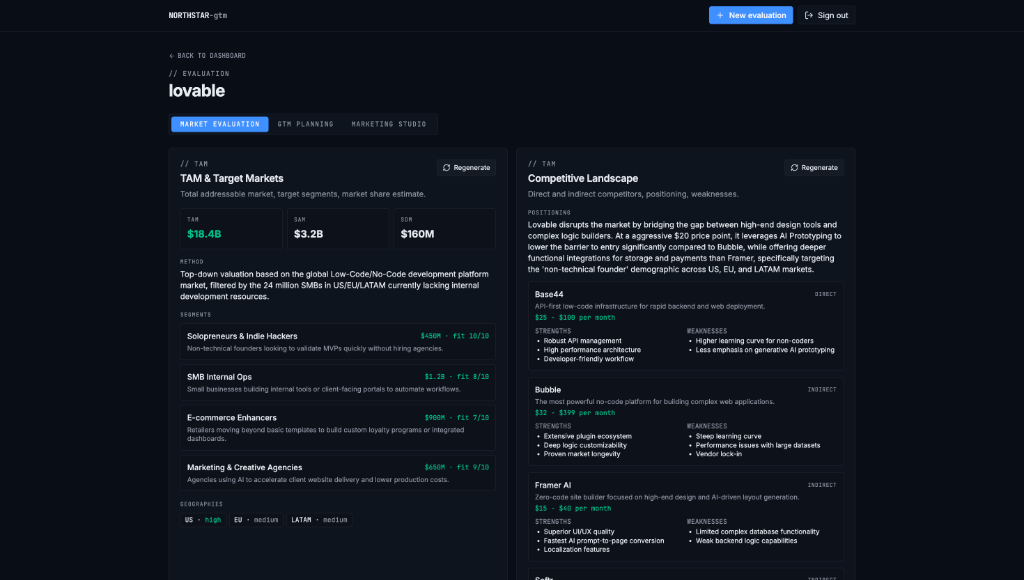Screen dimensions: 1024x580
Task: Click the $650M fit 9/10 label
Action: (456, 467)
